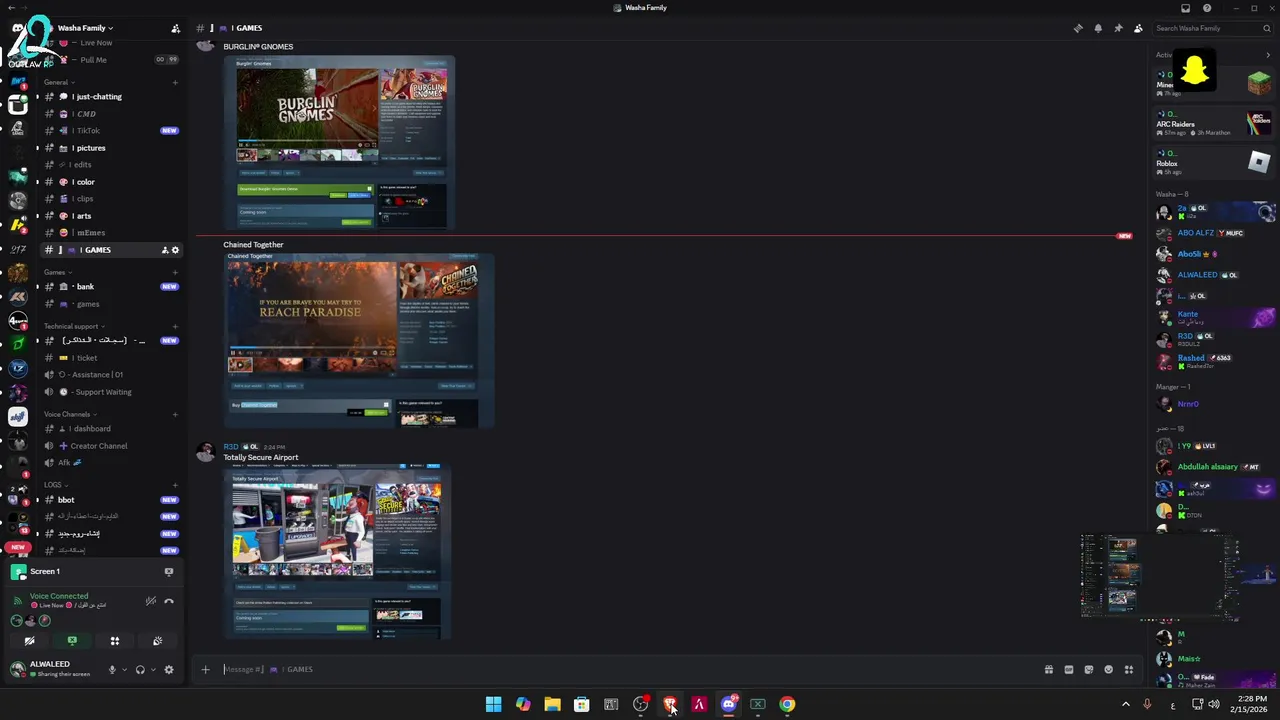Open the GIF picker
1280x720 pixels.
1068,670
